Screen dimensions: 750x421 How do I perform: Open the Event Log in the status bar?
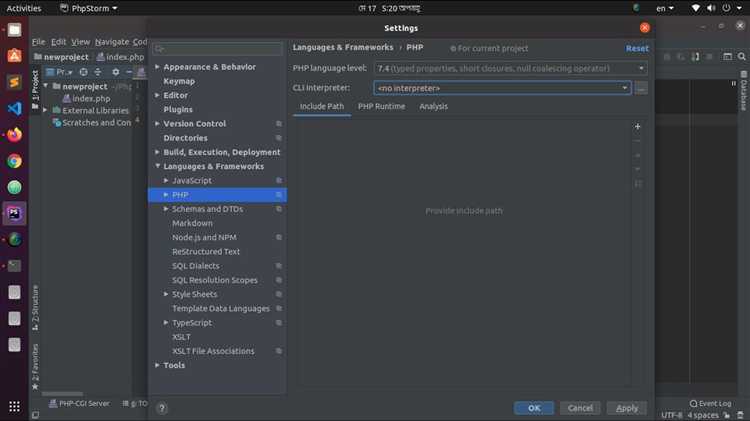point(710,403)
